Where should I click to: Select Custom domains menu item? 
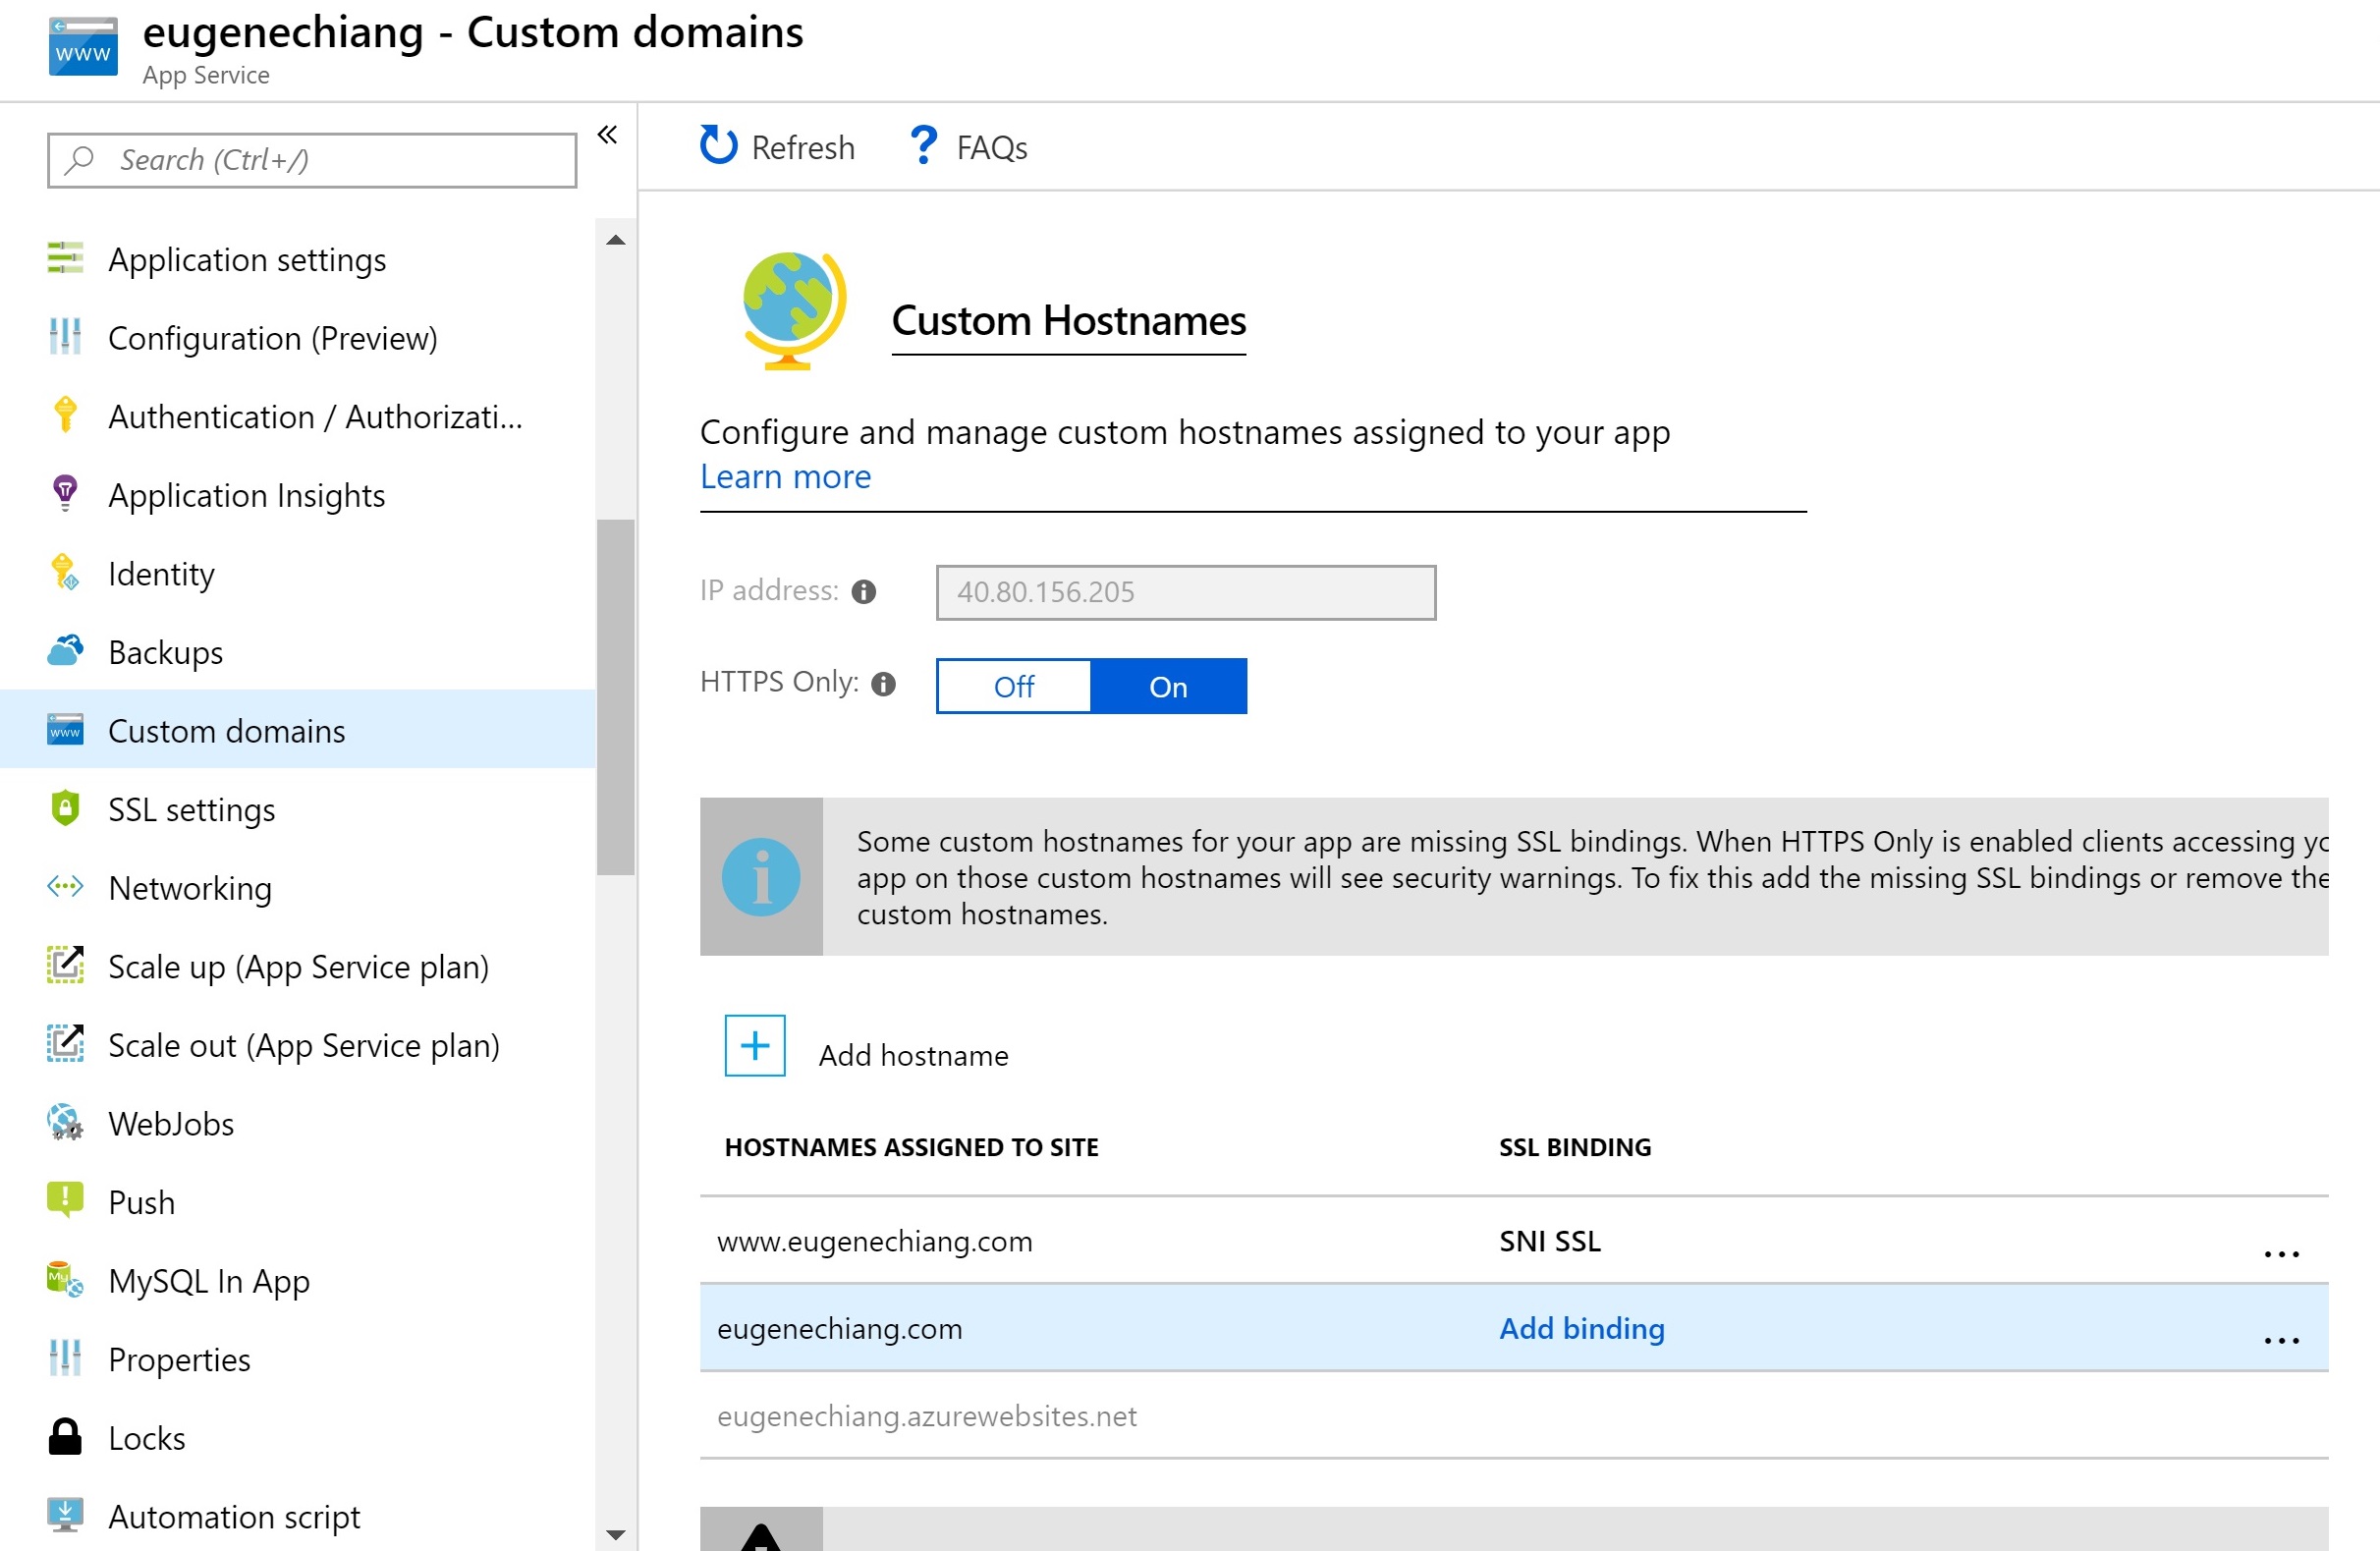click(298, 730)
